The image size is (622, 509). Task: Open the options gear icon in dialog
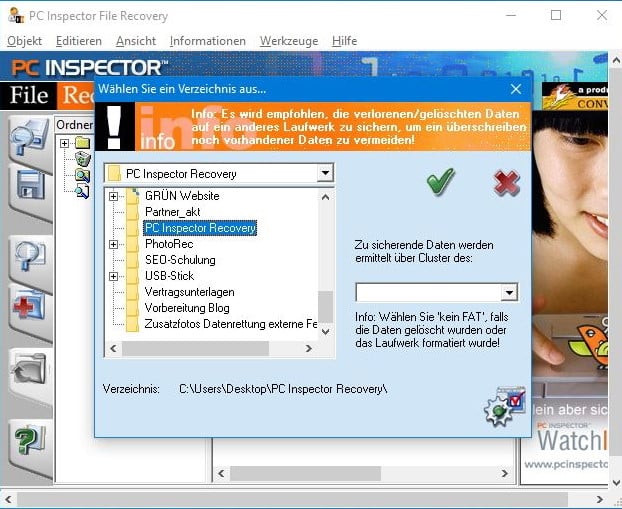click(505, 406)
